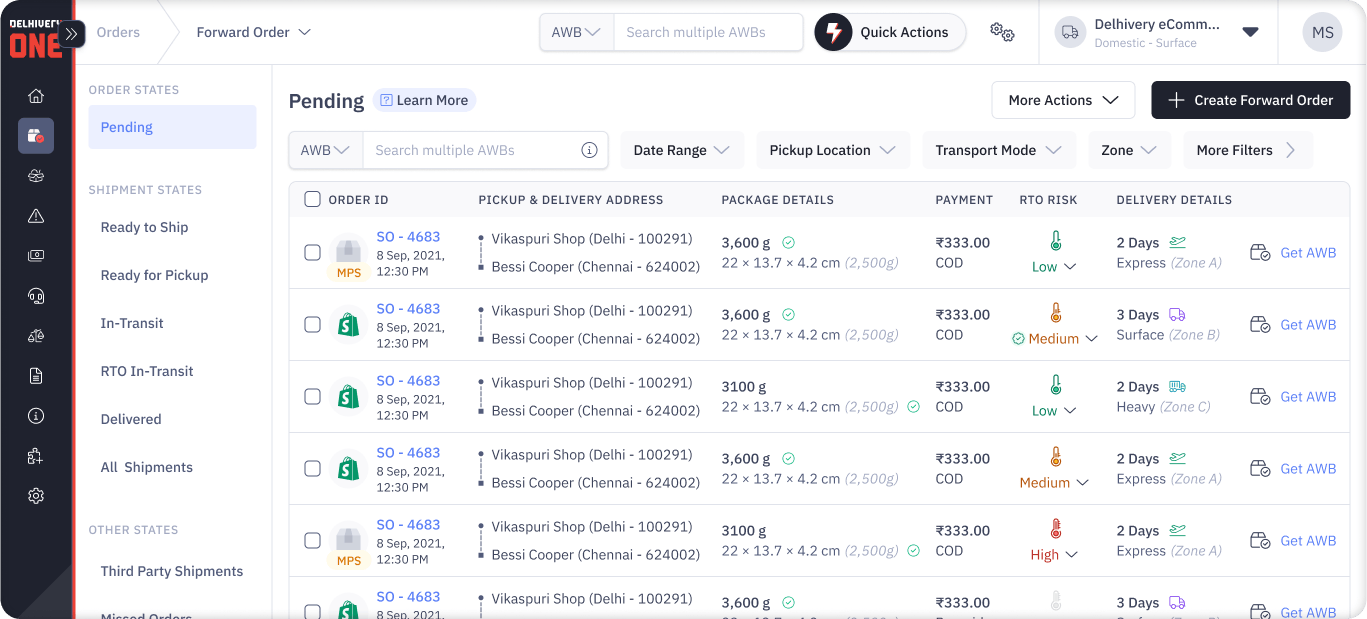Click the weighing scale icon in sidebar
Image resolution: width=1367 pixels, height=619 pixels.
[x=36, y=336]
